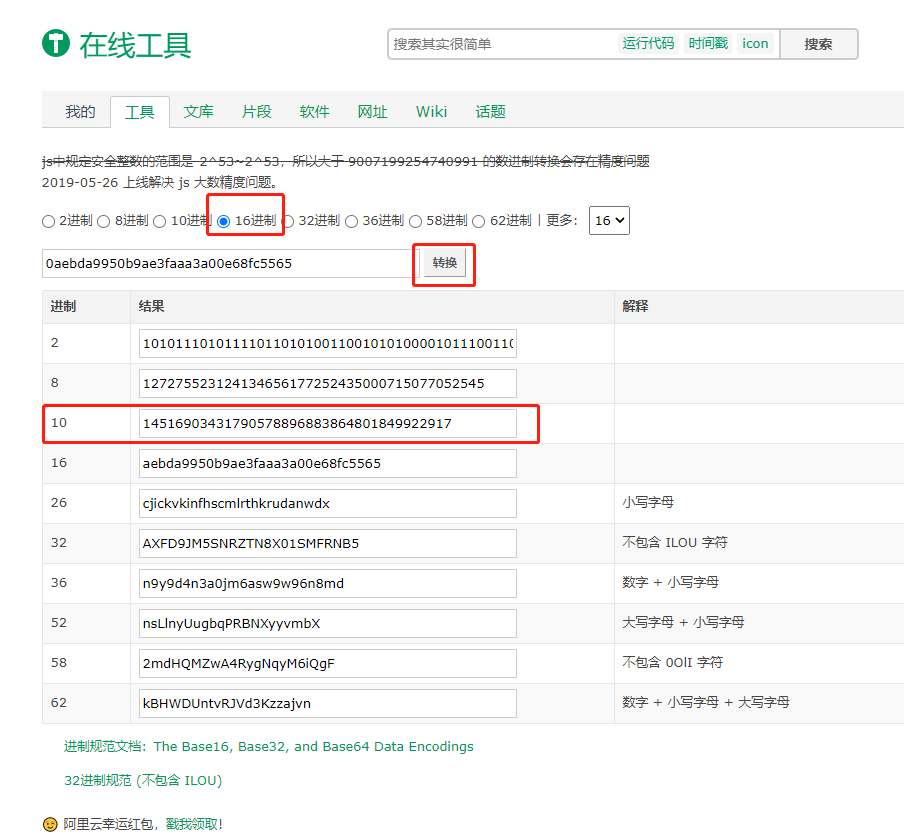
Task: Select the 8进制 radio button
Action: [x=104, y=221]
